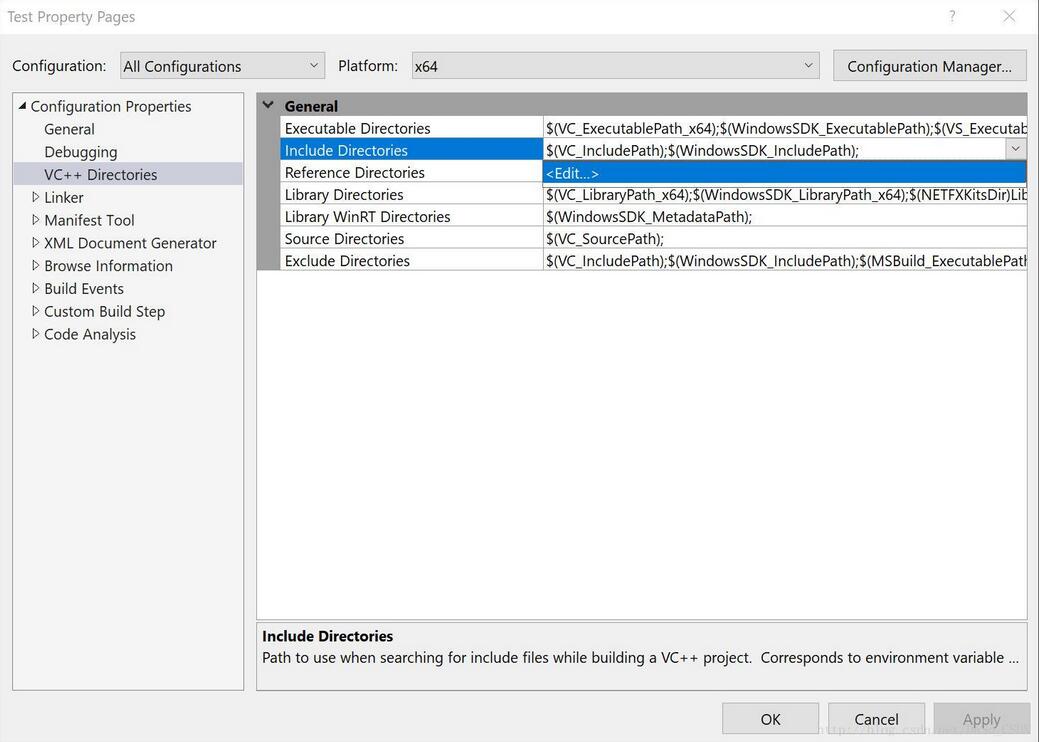
Task: Click Build Events tree label
Action: coord(83,289)
